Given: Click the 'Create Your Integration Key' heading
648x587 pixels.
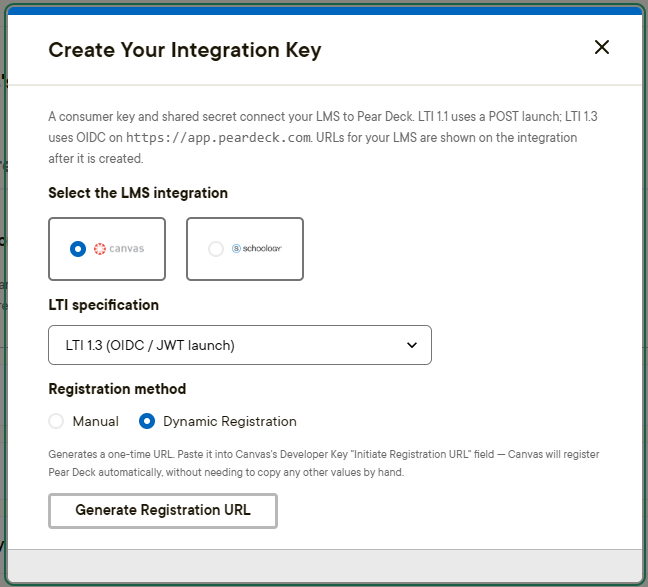Looking at the screenshot, I should 185,50.
